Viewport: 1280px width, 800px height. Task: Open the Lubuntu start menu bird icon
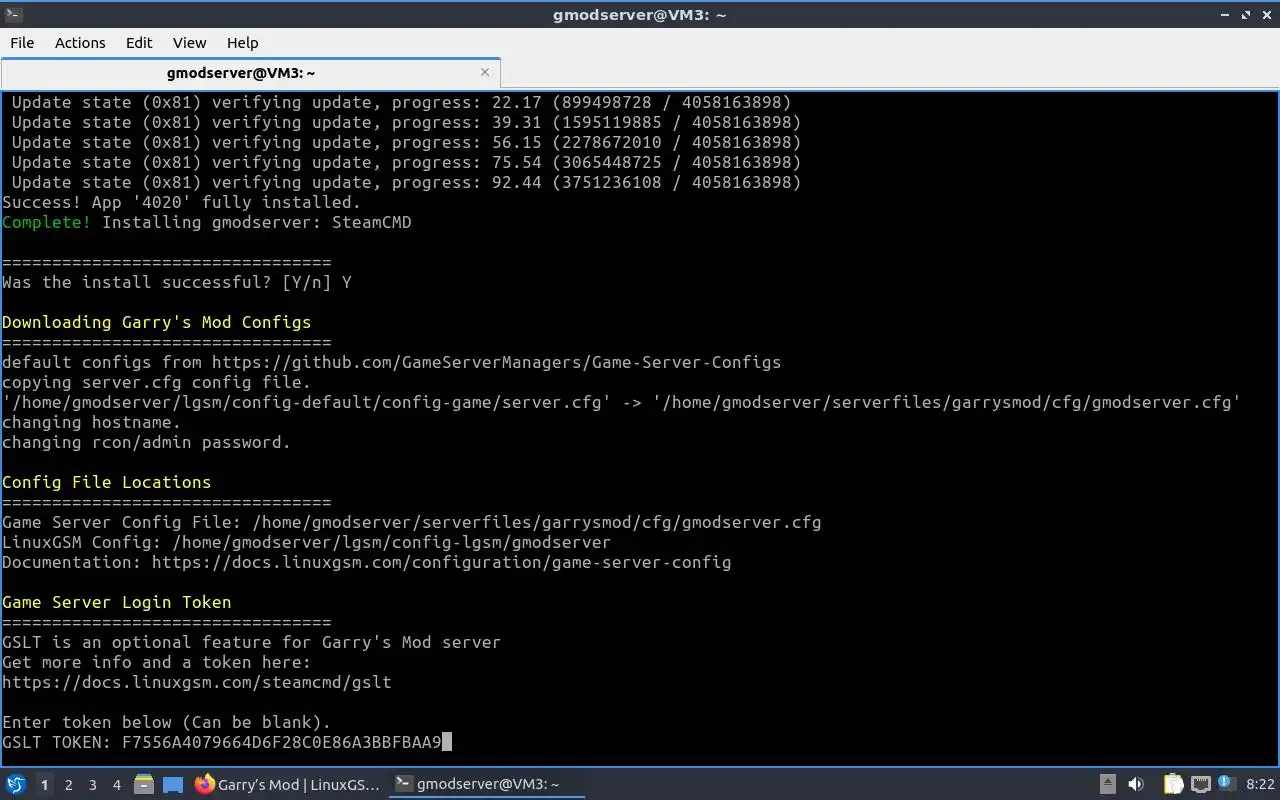pos(15,785)
